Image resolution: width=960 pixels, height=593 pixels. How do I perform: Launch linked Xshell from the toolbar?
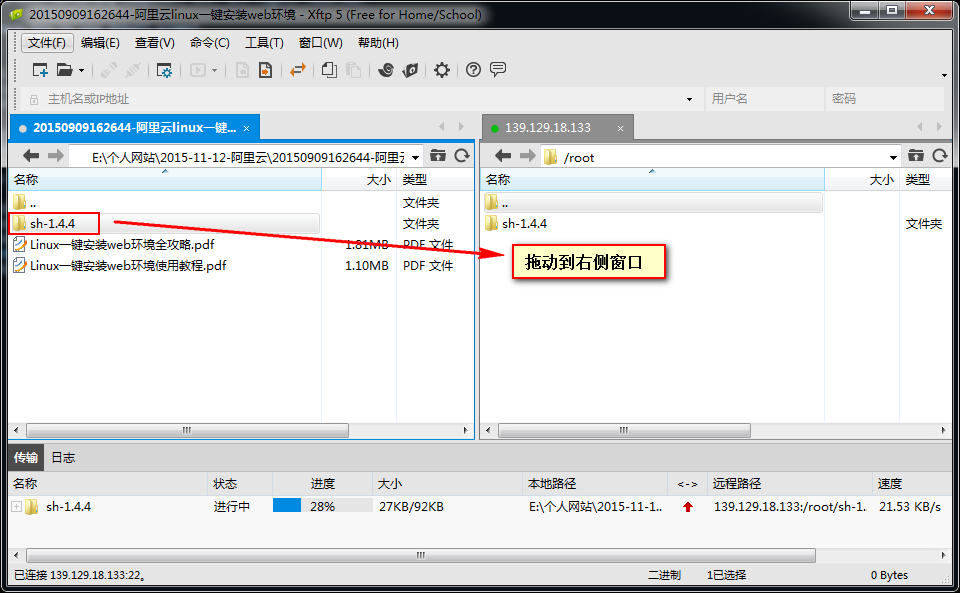(x=387, y=70)
